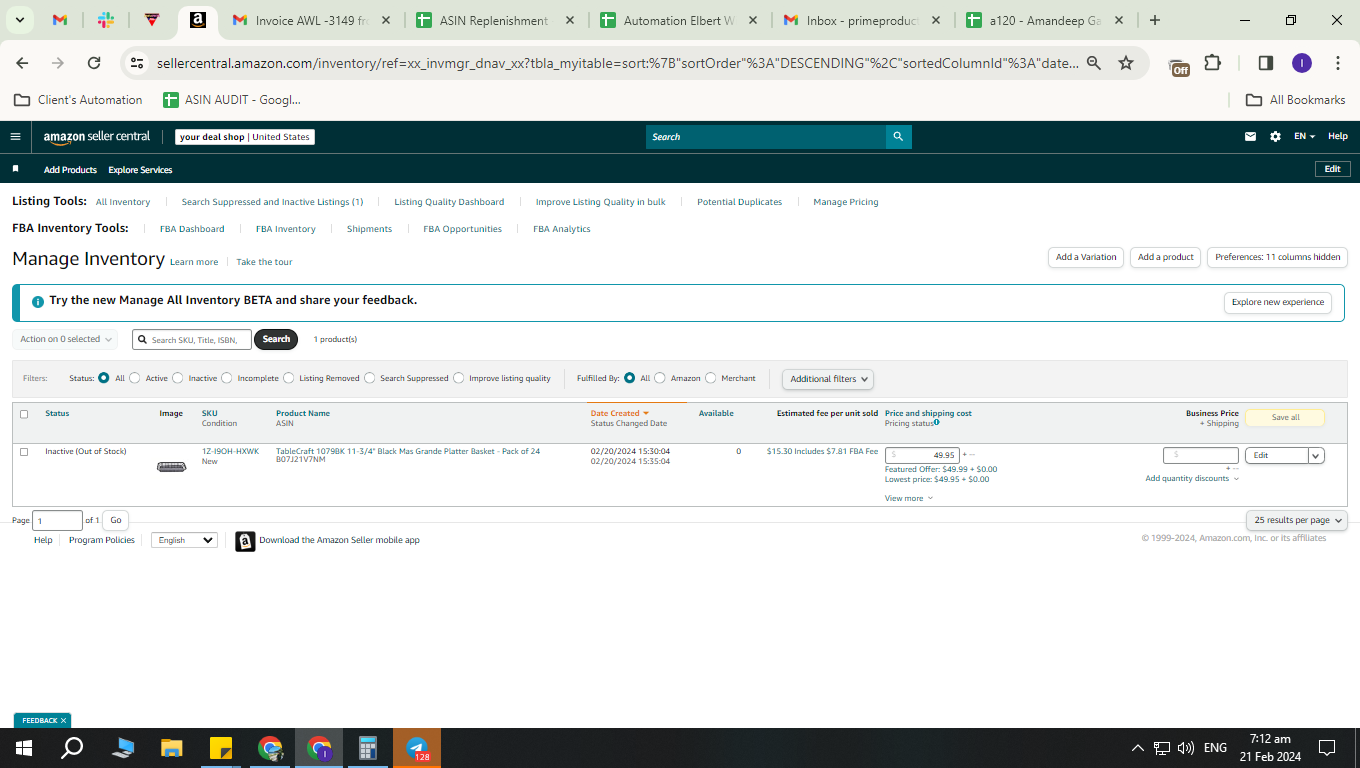Open the Chrome three-dot menu
The image size is (1360, 768).
tap(1338, 63)
